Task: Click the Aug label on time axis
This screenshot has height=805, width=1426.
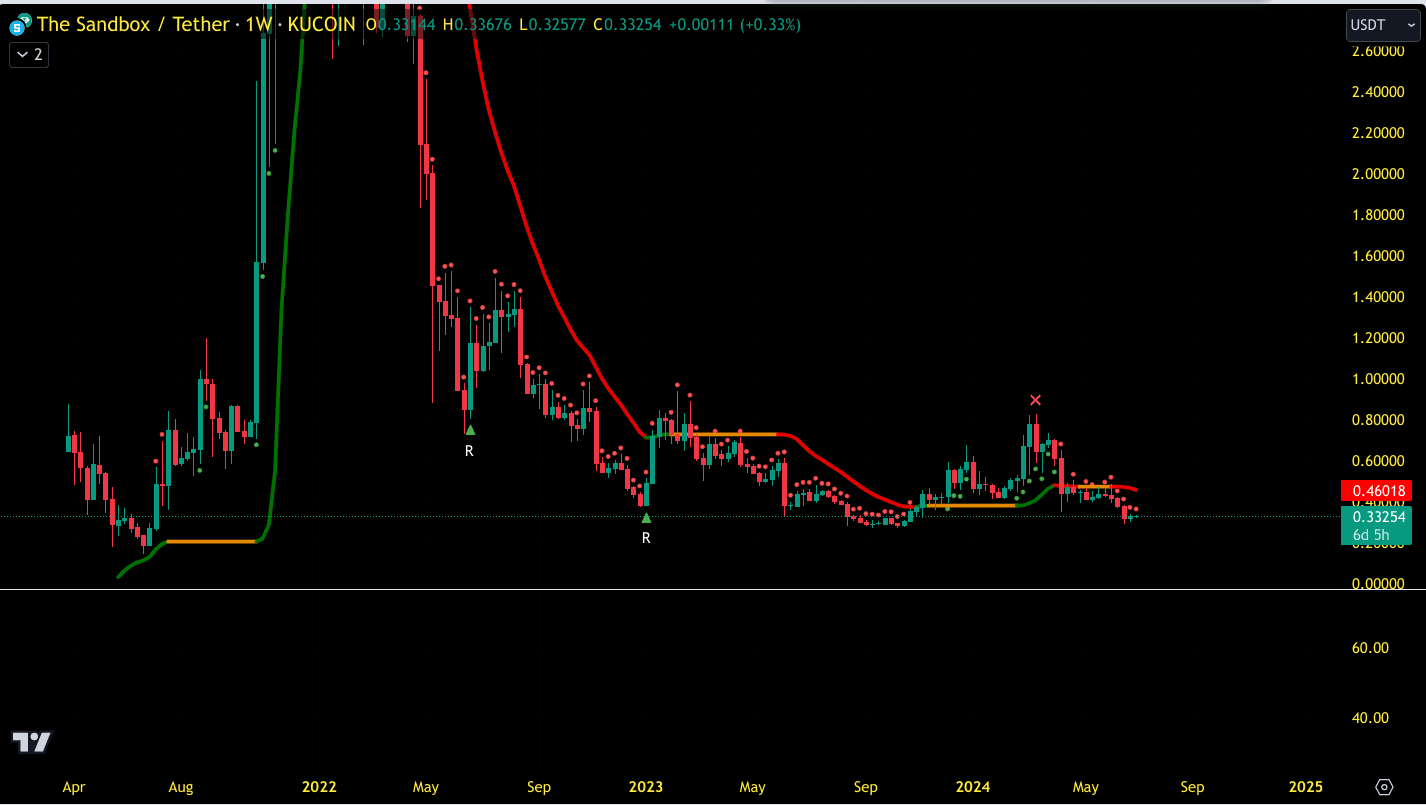Action: [x=181, y=787]
